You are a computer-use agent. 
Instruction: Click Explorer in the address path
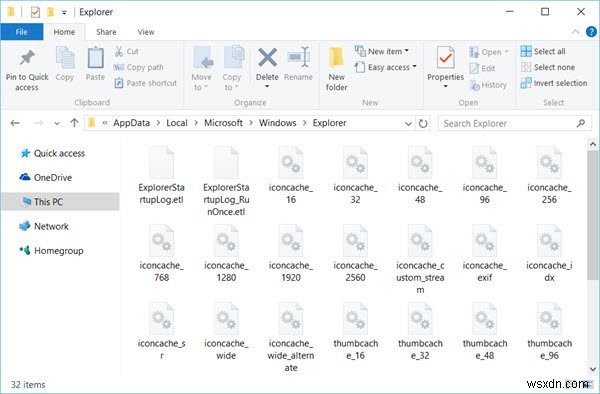[x=329, y=123]
